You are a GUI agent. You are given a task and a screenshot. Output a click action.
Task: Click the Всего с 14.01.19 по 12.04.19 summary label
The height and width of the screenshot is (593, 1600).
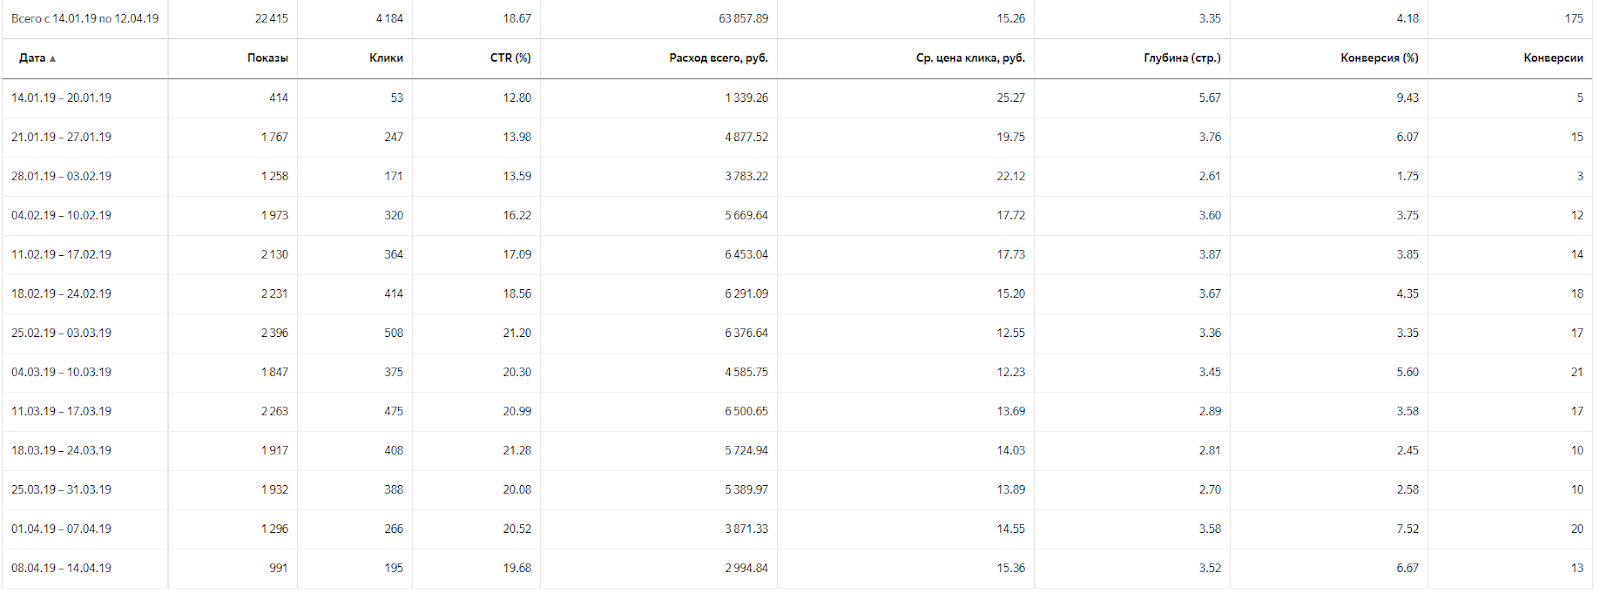[x=85, y=19]
